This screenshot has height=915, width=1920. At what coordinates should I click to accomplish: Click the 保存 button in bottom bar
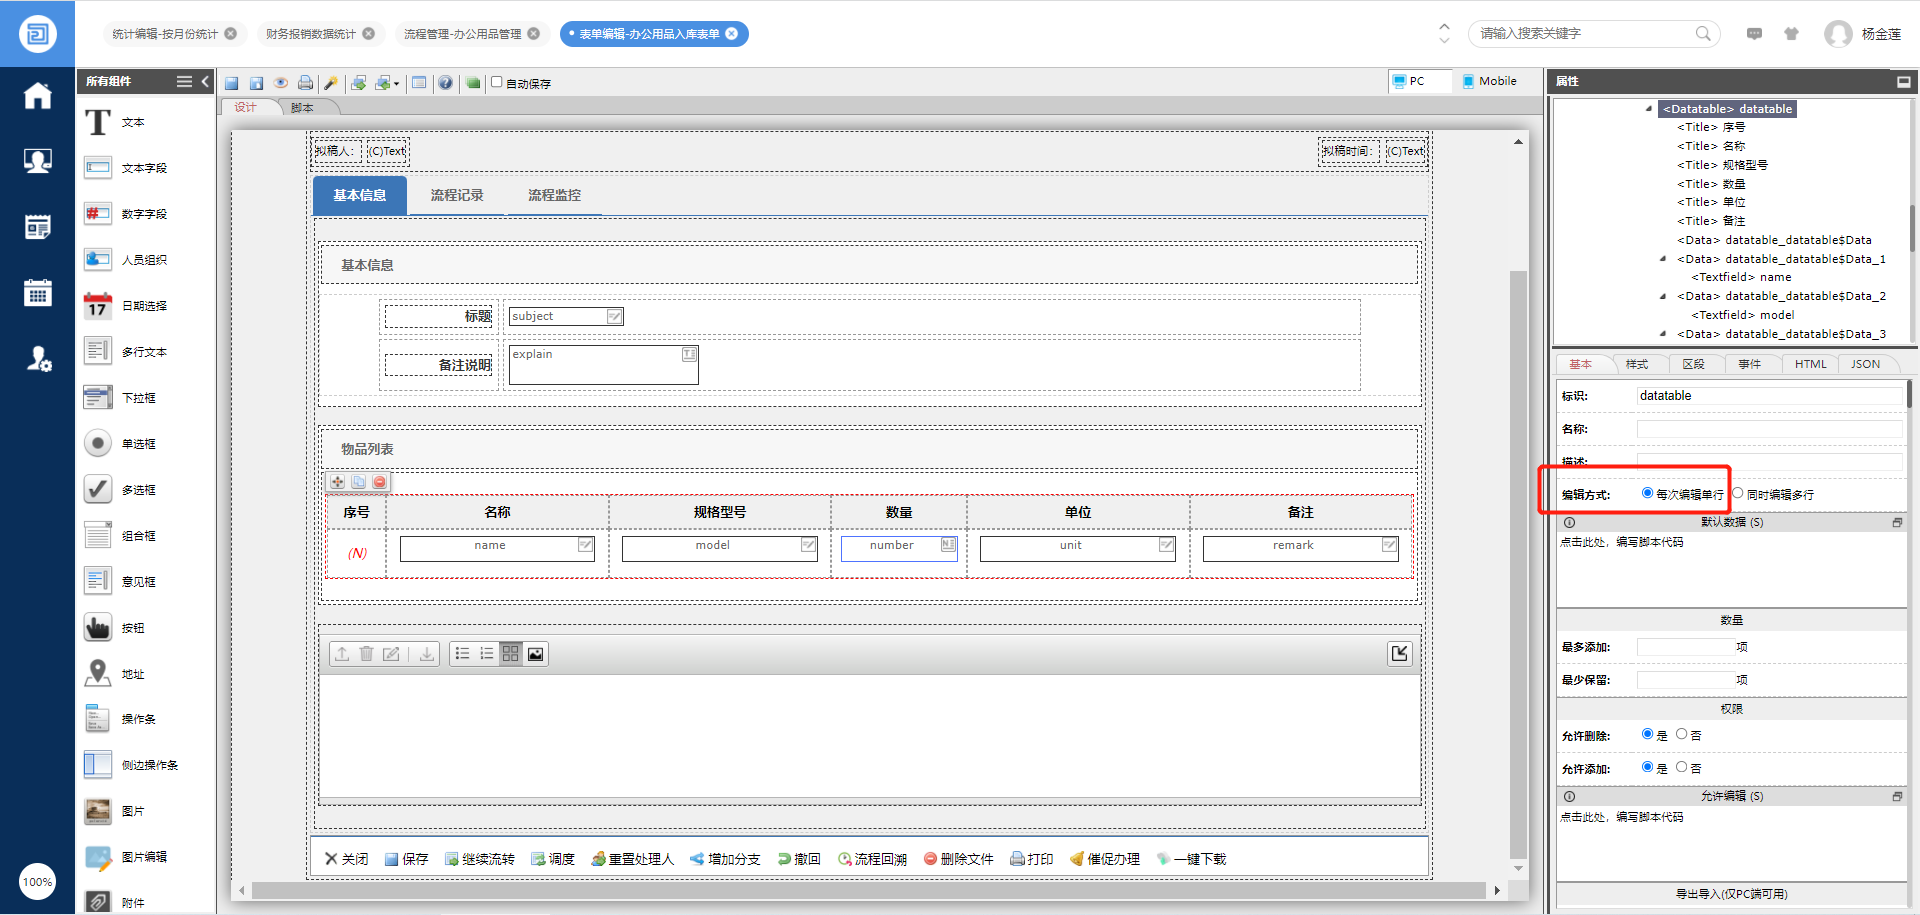(407, 859)
